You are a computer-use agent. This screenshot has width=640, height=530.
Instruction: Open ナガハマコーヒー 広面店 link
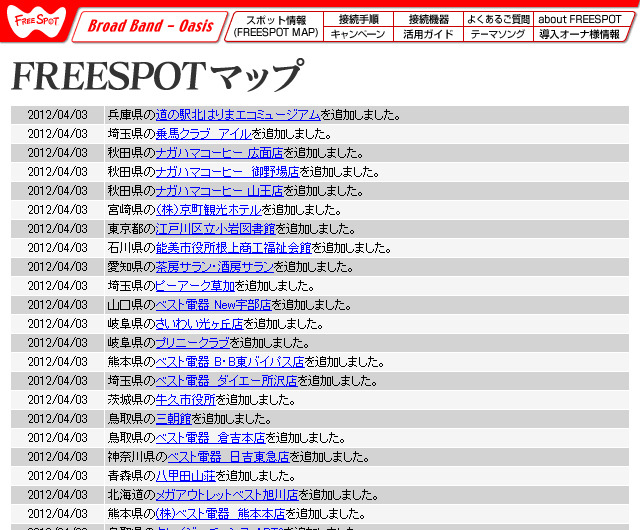pyautogui.click(x=219, y=153)
